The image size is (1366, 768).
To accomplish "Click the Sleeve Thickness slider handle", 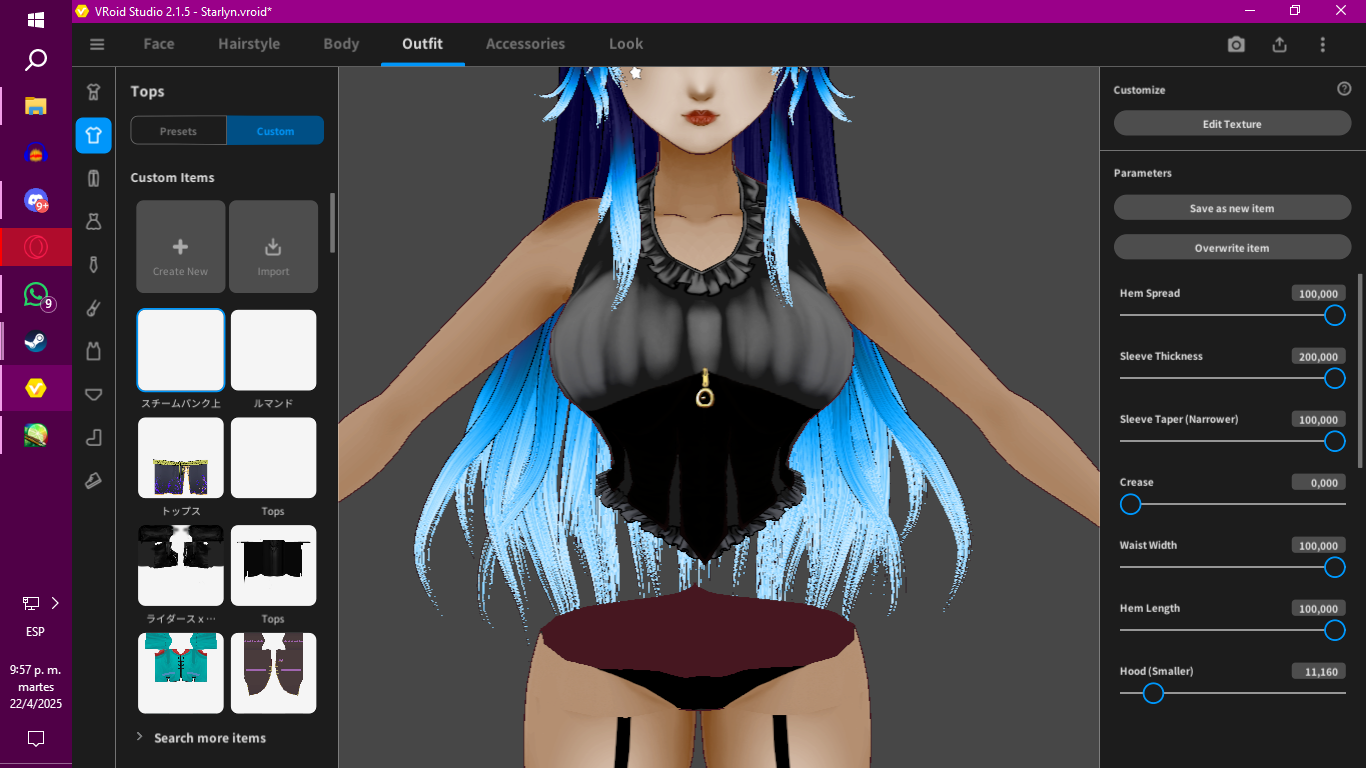I will pyautogui.click(x=1334, y=378).
